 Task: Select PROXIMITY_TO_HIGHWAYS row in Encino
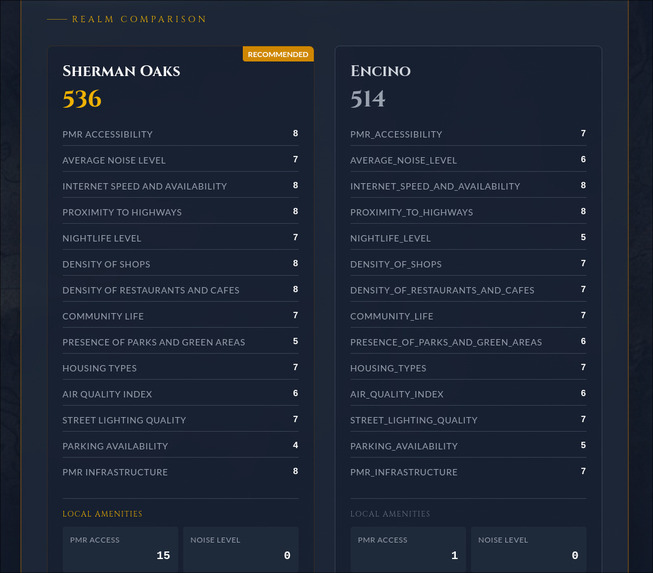pyautogui.click(x=468, y=212)
